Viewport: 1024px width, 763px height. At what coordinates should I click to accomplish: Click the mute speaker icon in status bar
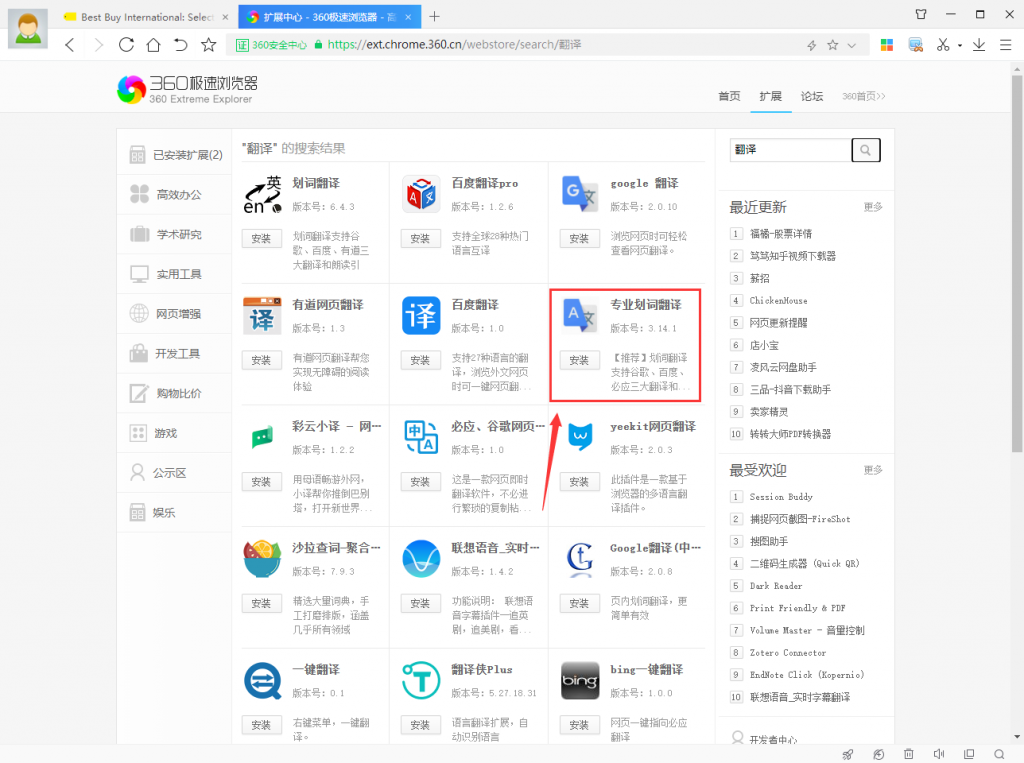(938, 754)
